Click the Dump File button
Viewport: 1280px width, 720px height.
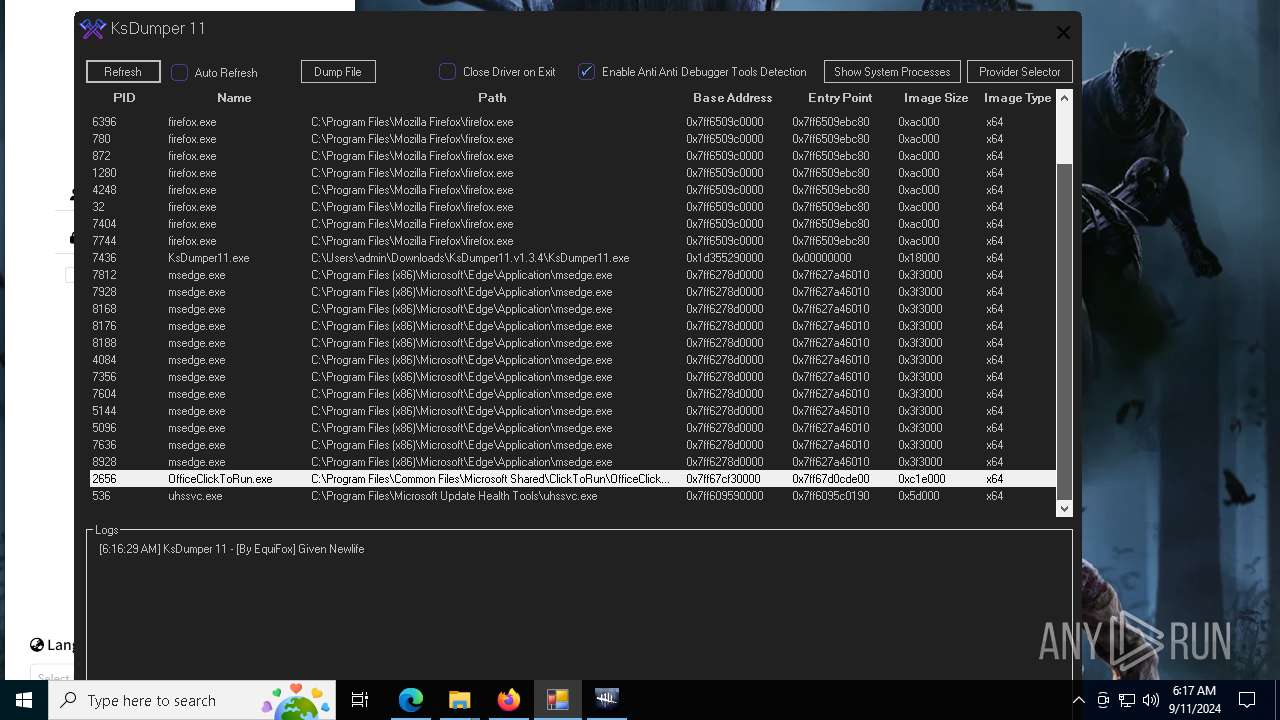[x=338, y=72]
